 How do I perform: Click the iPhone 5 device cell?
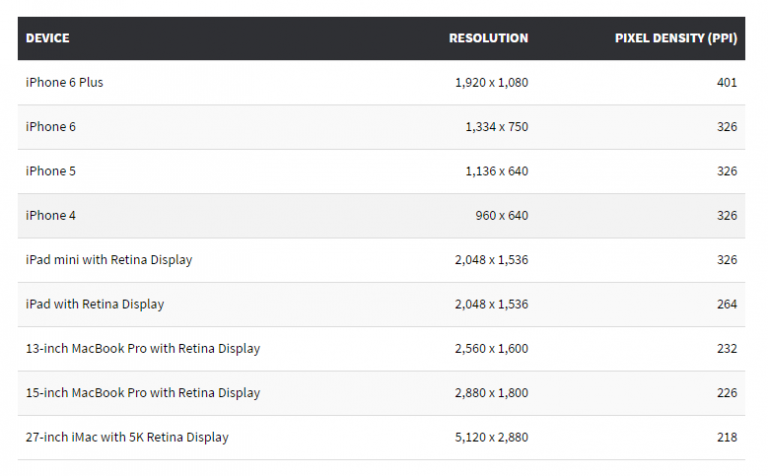[x=50, y=171]
